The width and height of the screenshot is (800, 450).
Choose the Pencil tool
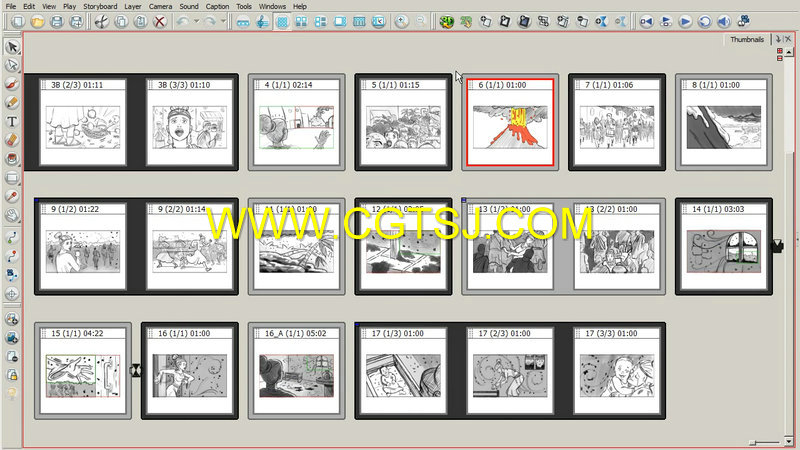click(x=12, y=103)
